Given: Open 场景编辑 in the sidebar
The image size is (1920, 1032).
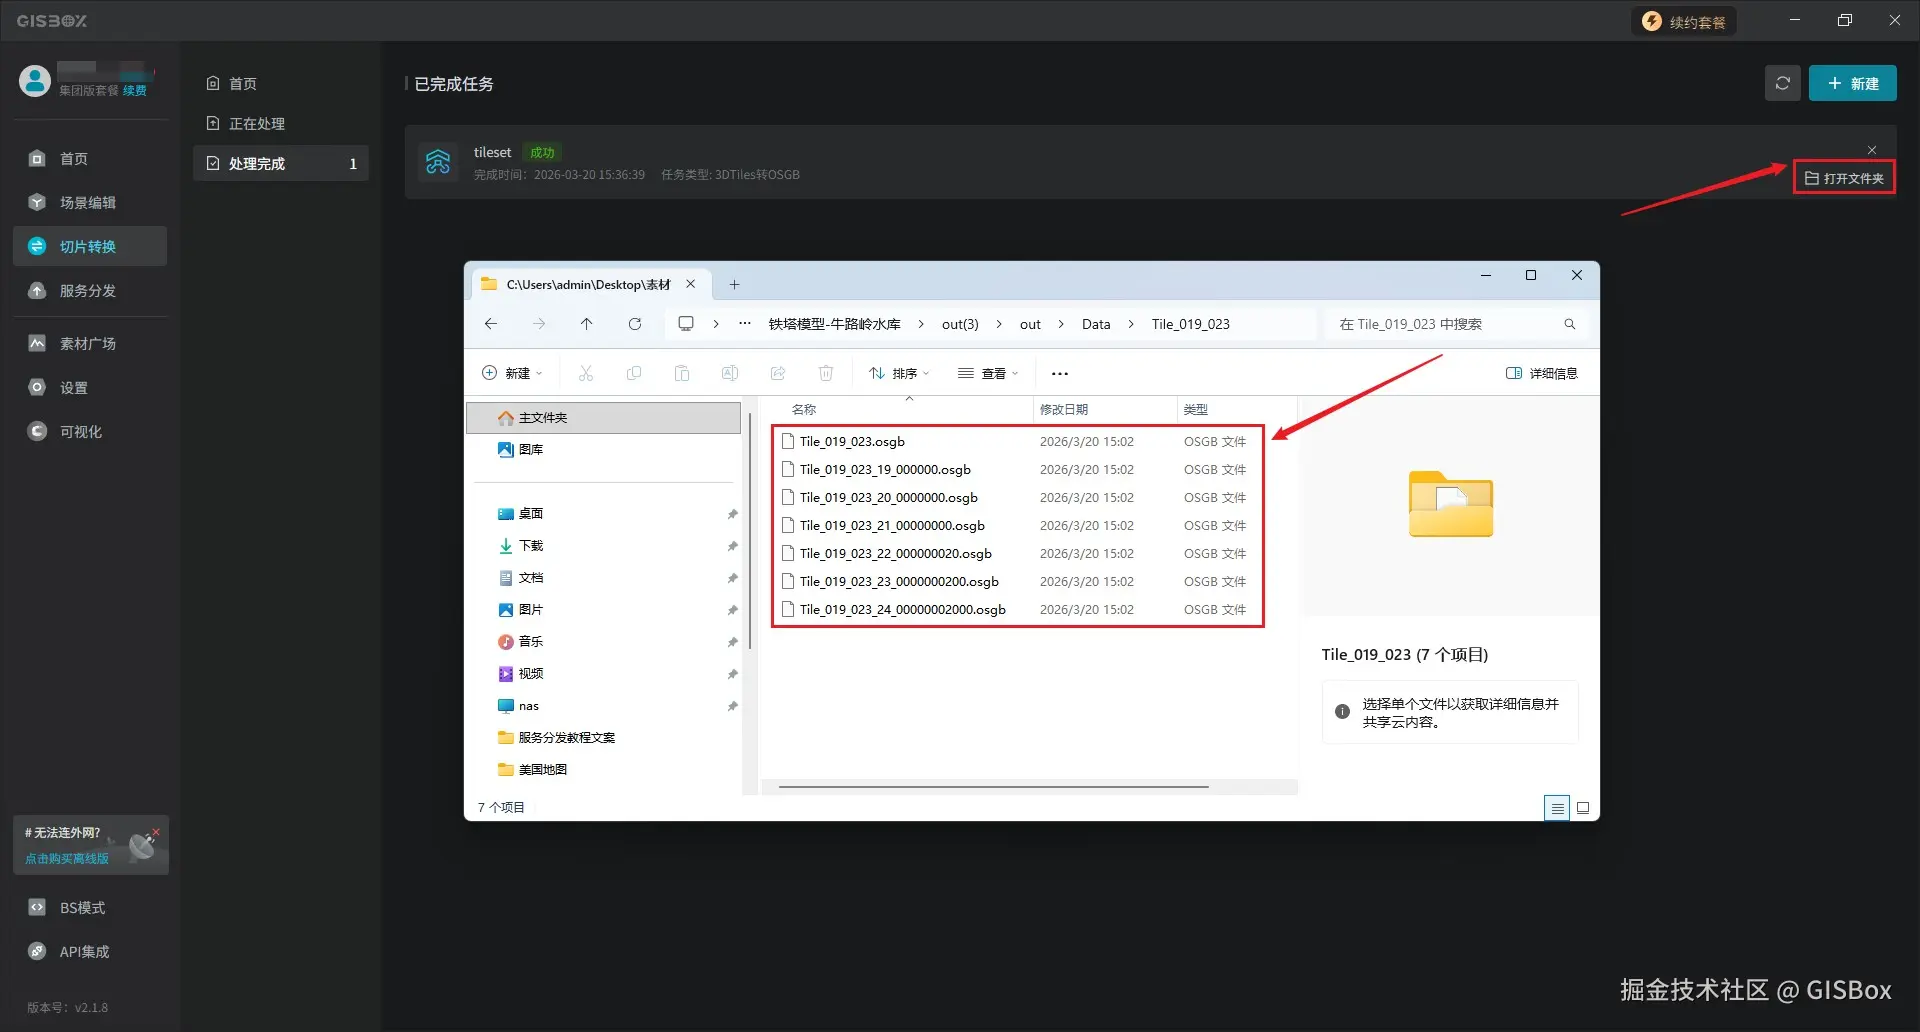Looking at the screenshot, I should click(x=89, y=203).
